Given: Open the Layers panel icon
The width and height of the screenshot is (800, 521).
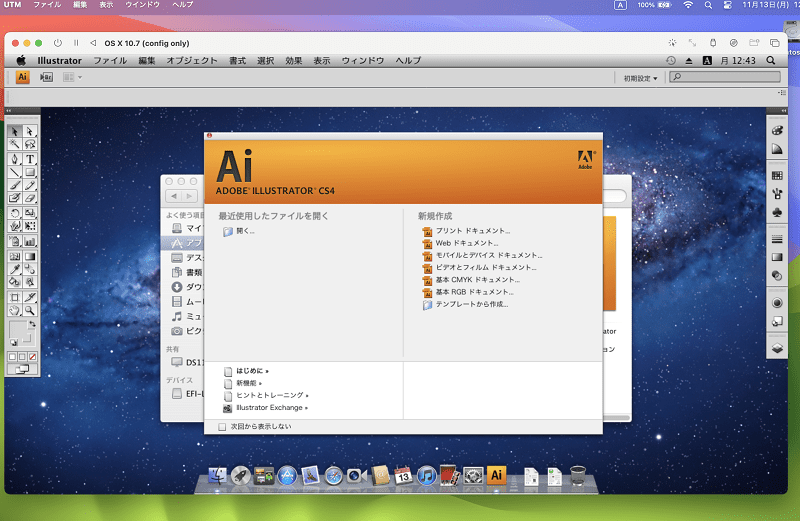Looking at the screenshot, I should coord(777,349).
